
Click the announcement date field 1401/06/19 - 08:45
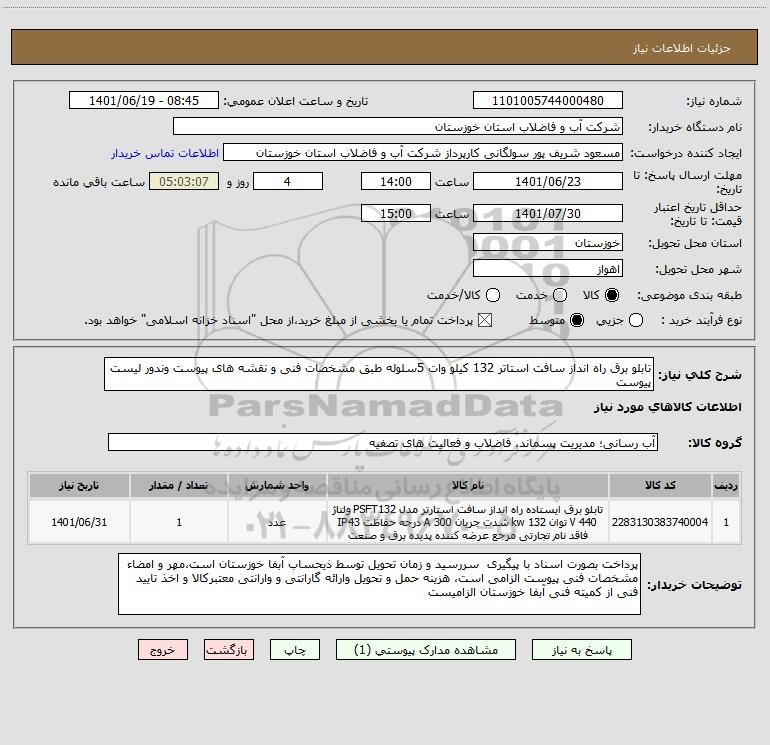tap(144, 100)
